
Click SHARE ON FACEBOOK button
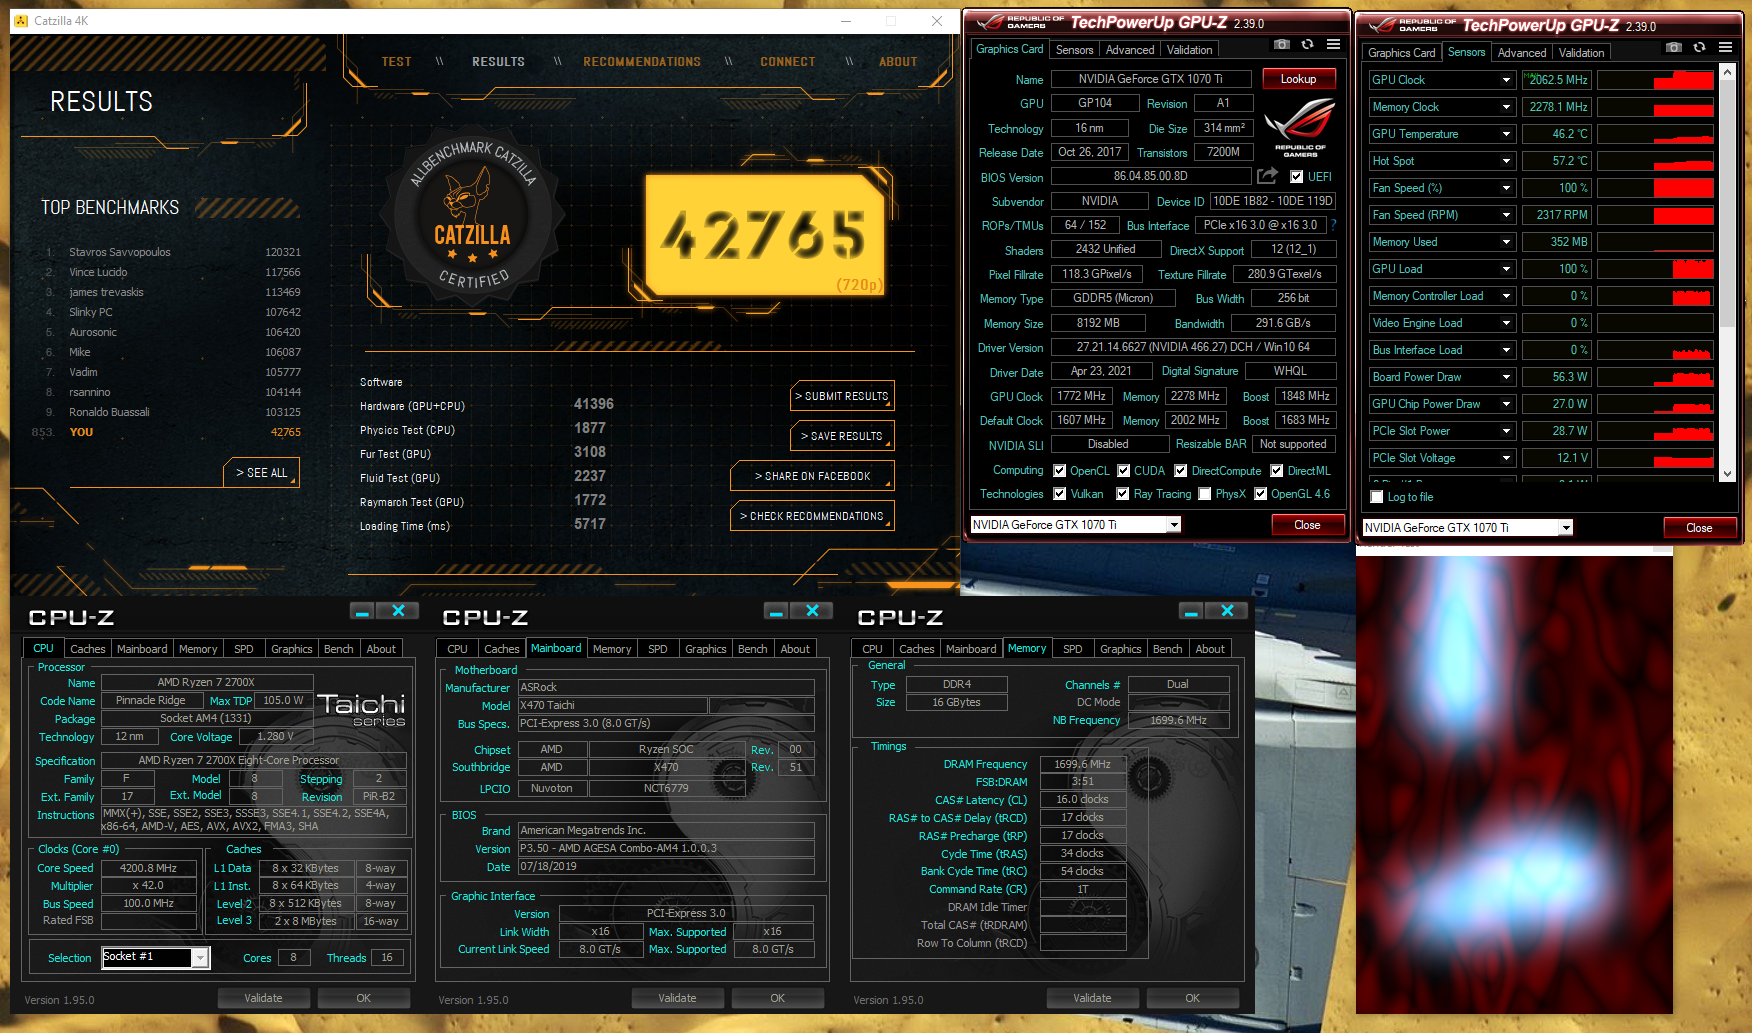tap(812, 476)
